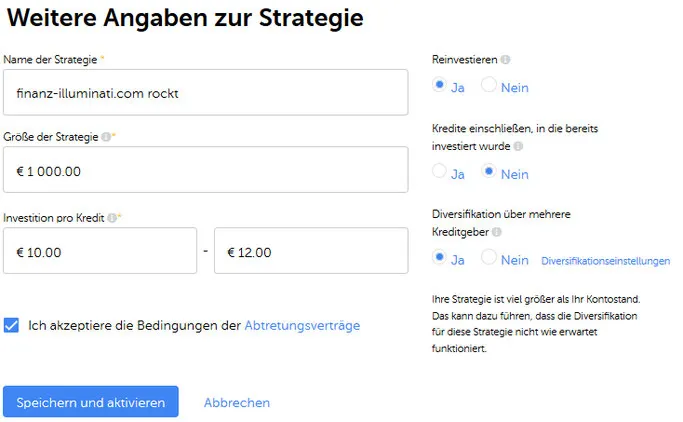Screen dimensions: 683x422
Task: Uncheck the Bedingungen acceptance checkbox
Action: pos(11,325)
